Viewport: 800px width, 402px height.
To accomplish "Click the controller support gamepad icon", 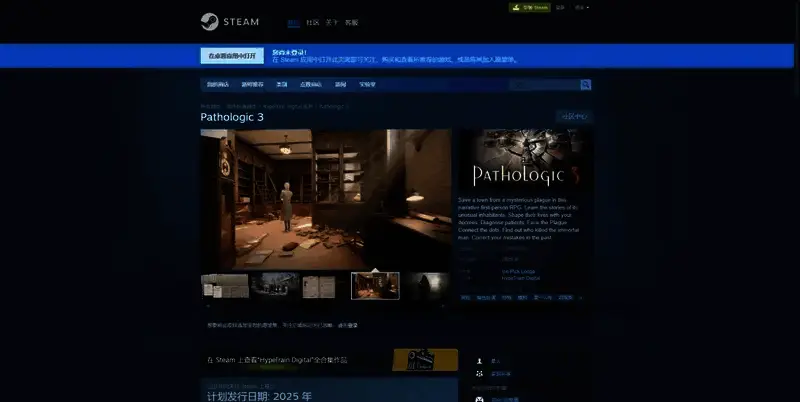I will tap(480, 398).
